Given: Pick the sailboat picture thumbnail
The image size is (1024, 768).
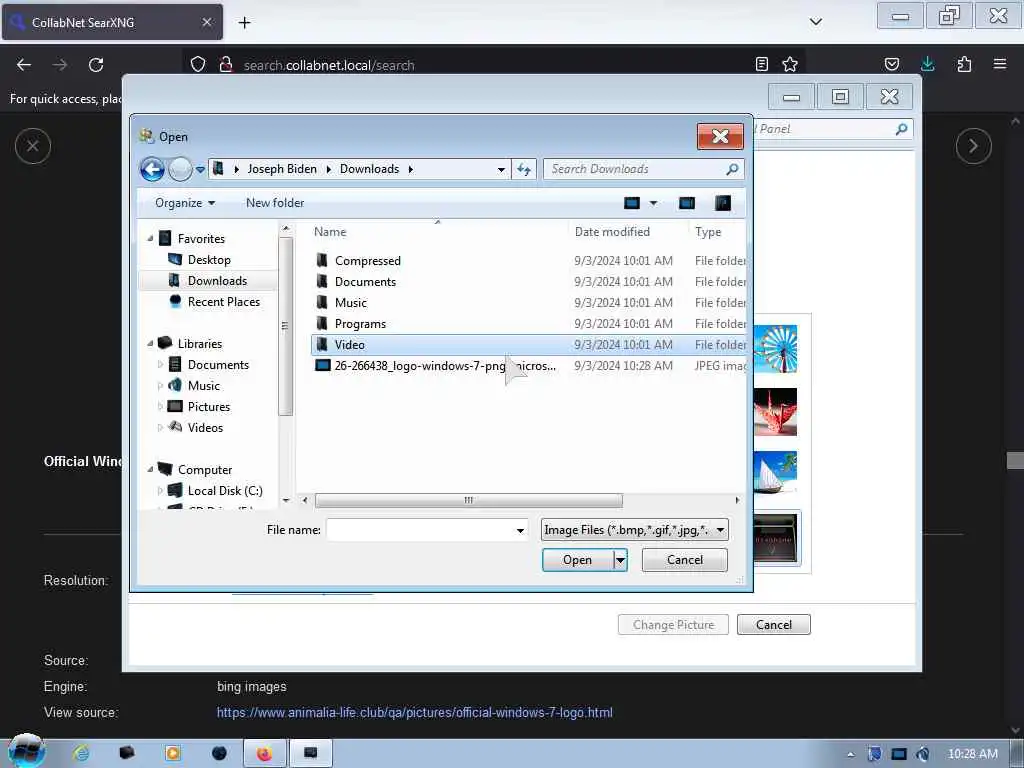Looking at the screenshot, I should [775, 474].
